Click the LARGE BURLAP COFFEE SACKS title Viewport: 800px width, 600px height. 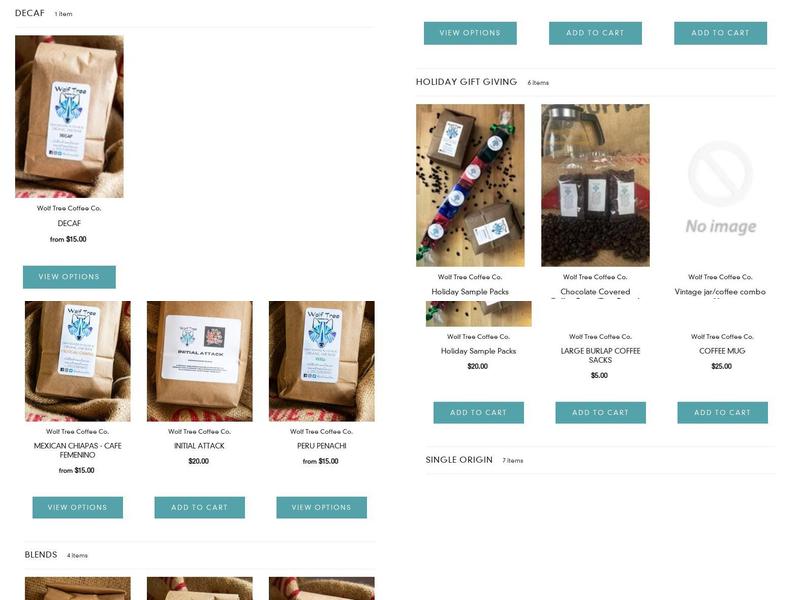(x=601, y=356)
